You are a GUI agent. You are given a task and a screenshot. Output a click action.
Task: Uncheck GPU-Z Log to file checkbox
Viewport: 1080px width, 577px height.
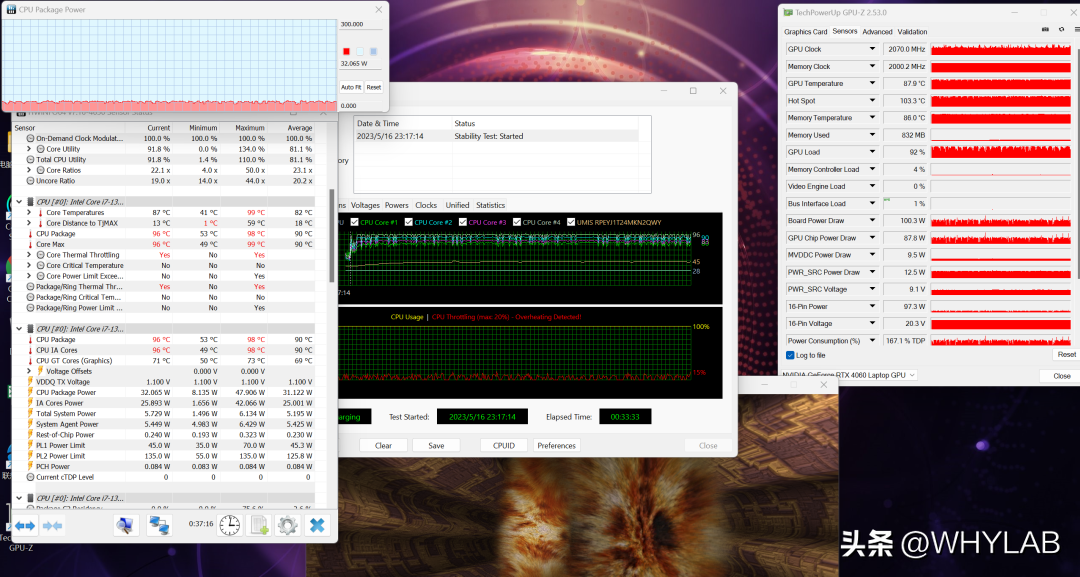790,355
